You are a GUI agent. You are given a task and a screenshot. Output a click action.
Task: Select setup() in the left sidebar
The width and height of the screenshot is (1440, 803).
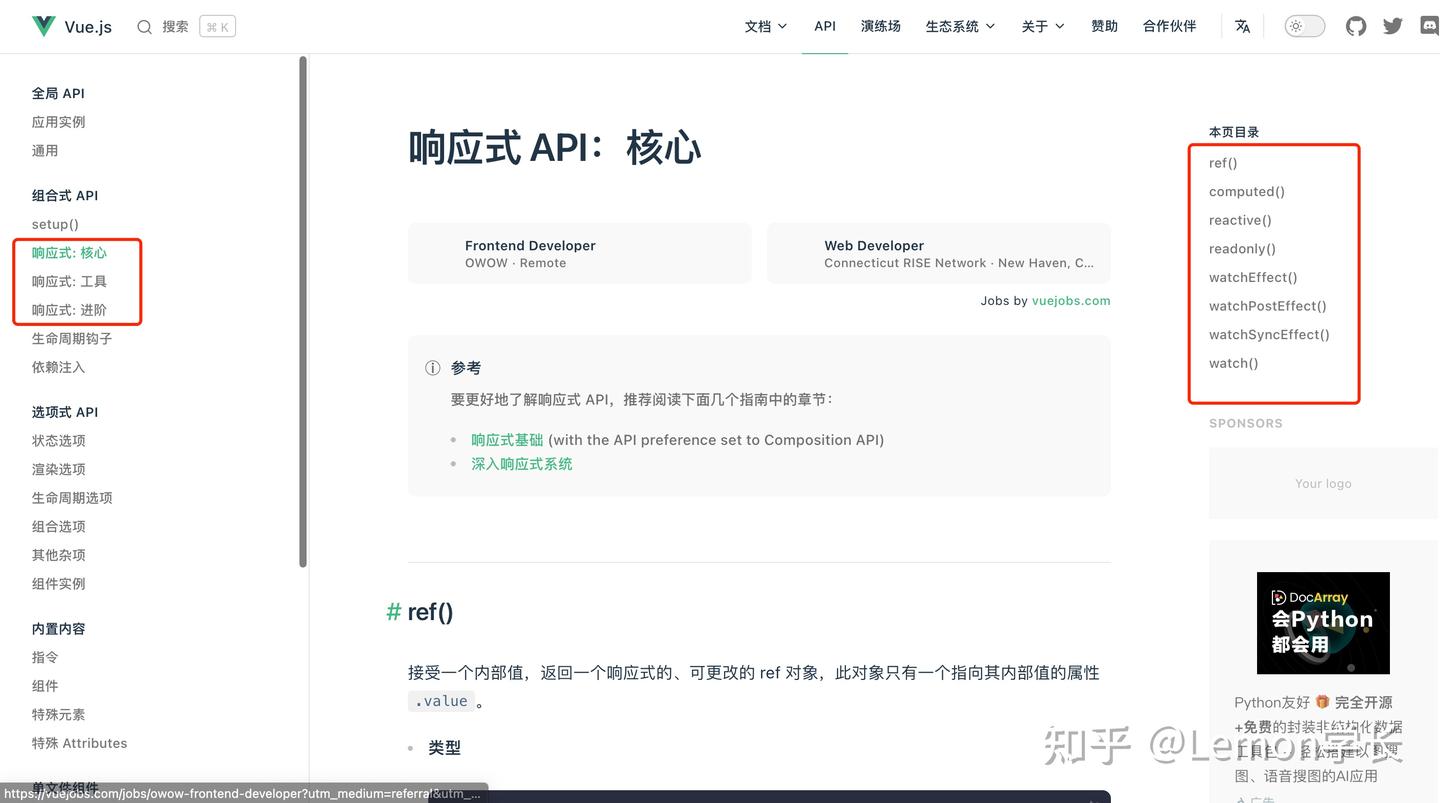pos(55,224)
